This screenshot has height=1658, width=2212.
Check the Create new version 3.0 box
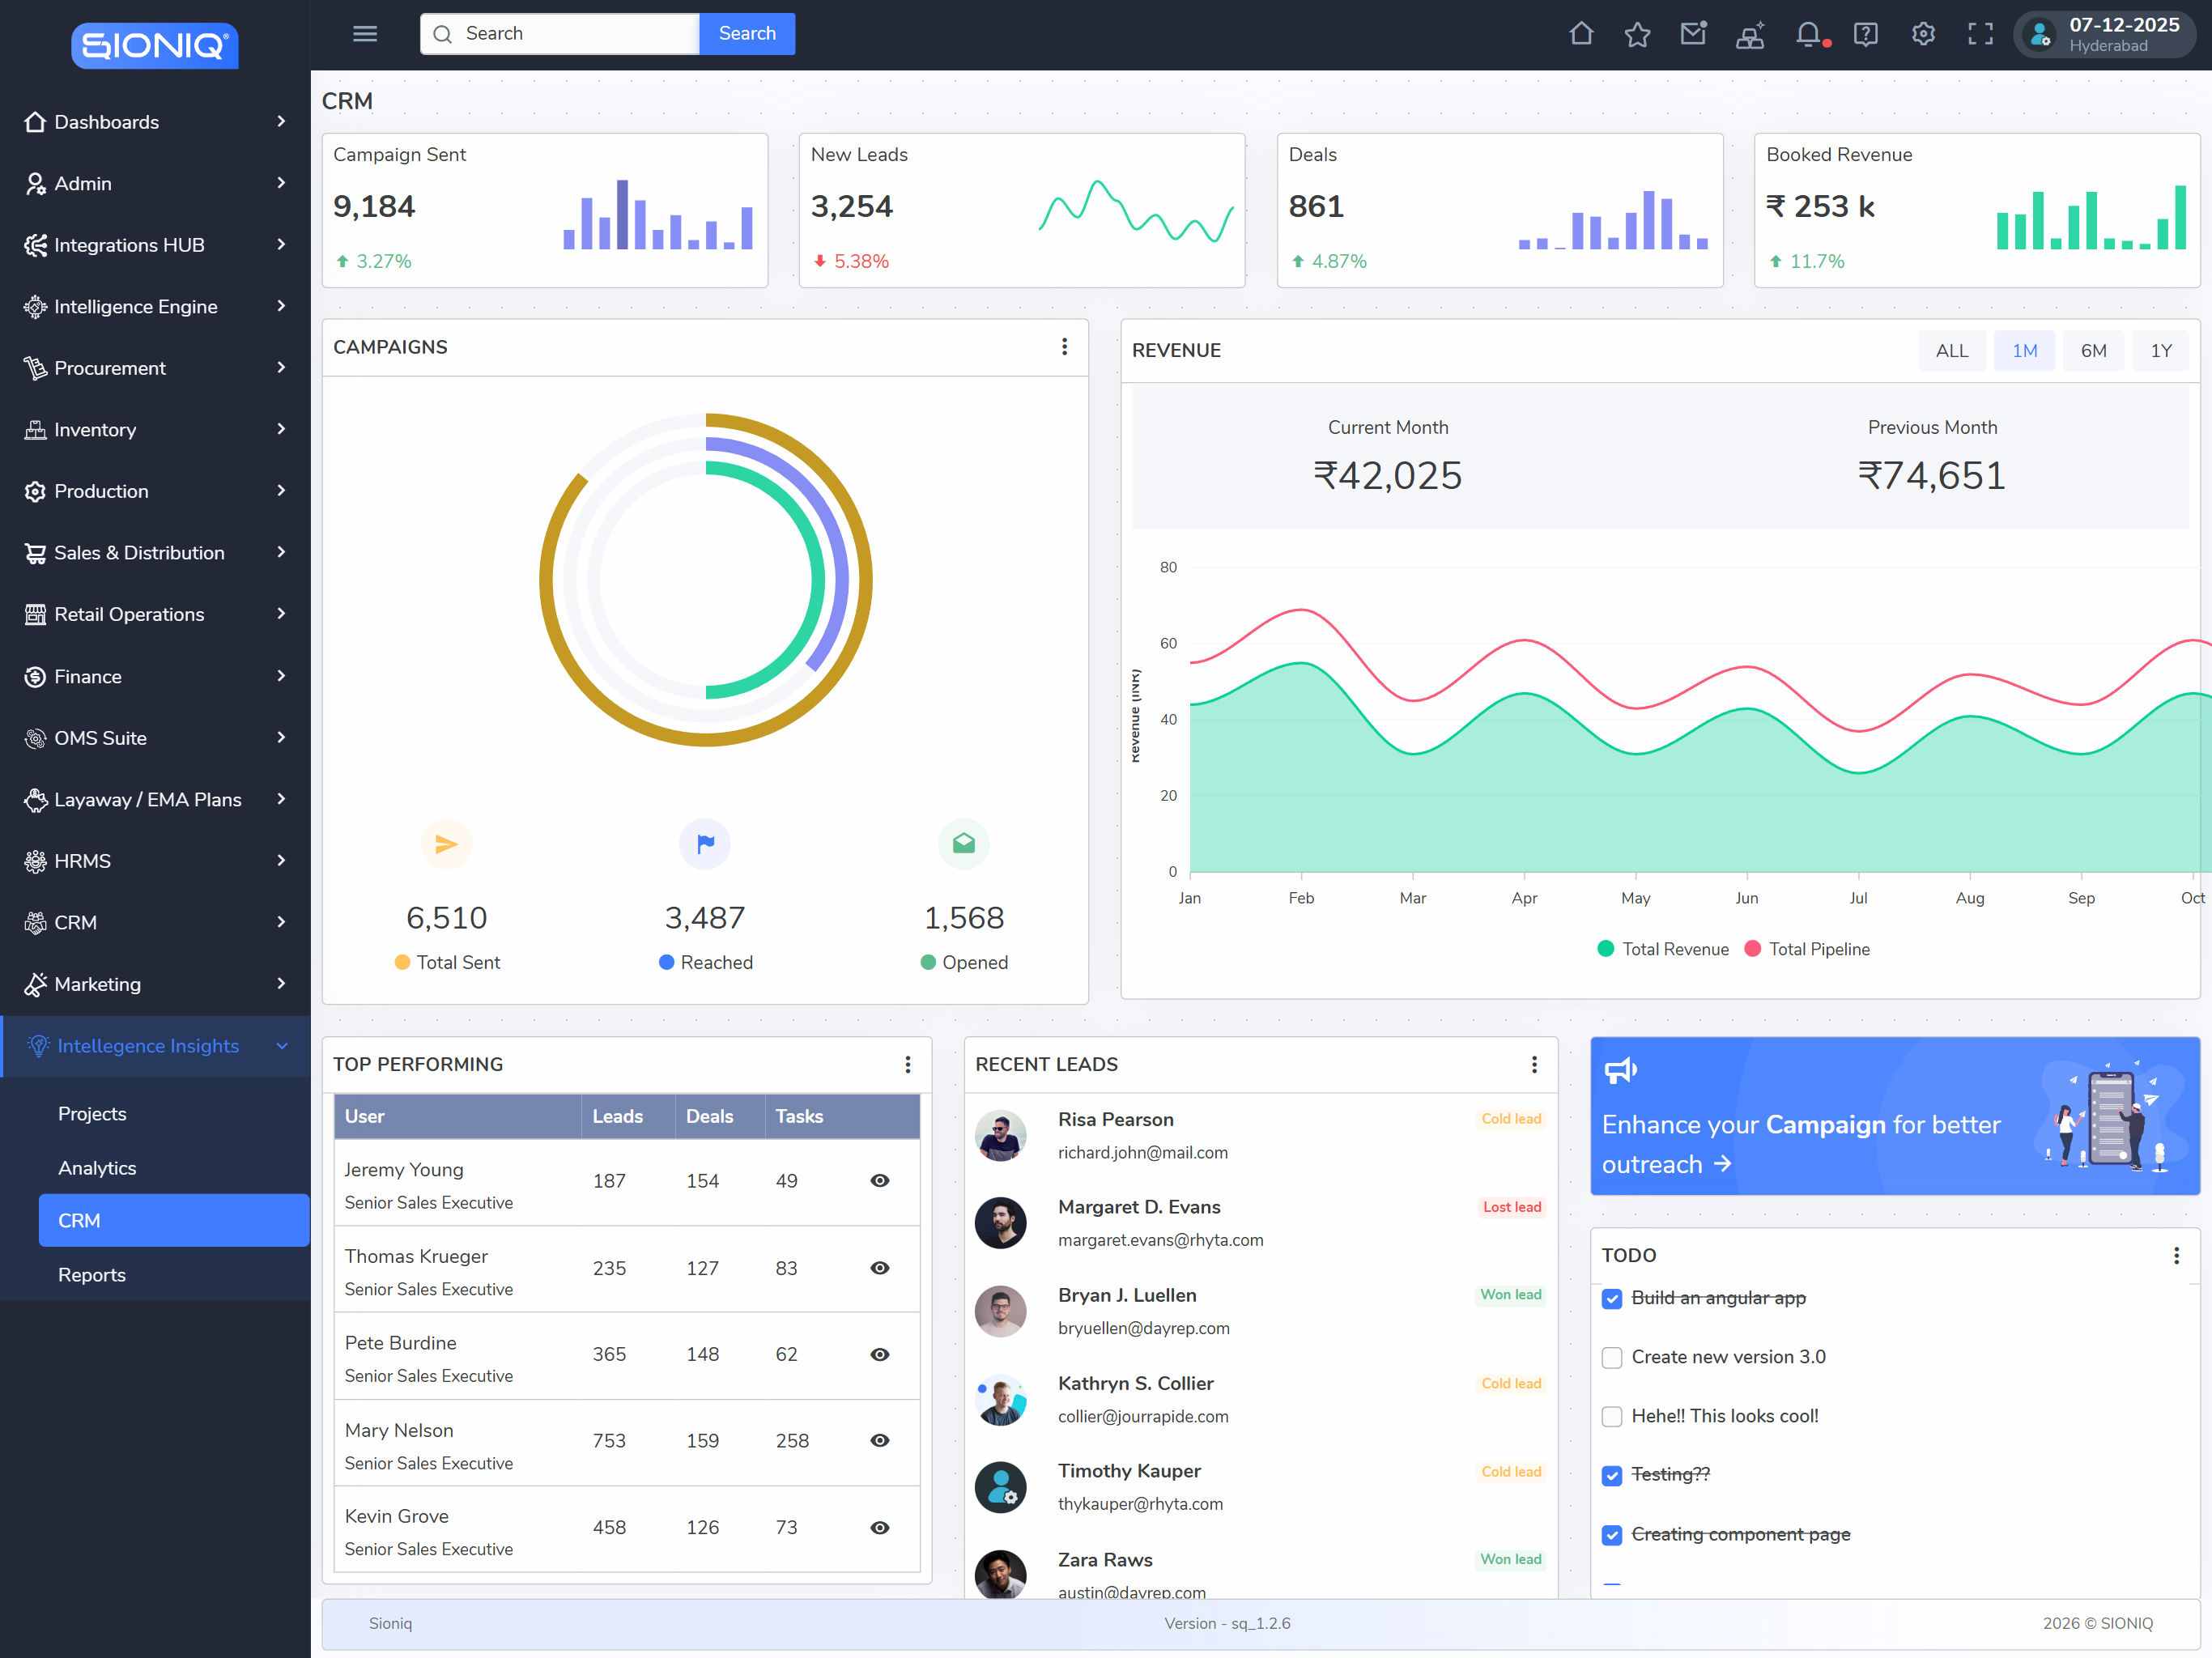(x=1612, y=1358)
